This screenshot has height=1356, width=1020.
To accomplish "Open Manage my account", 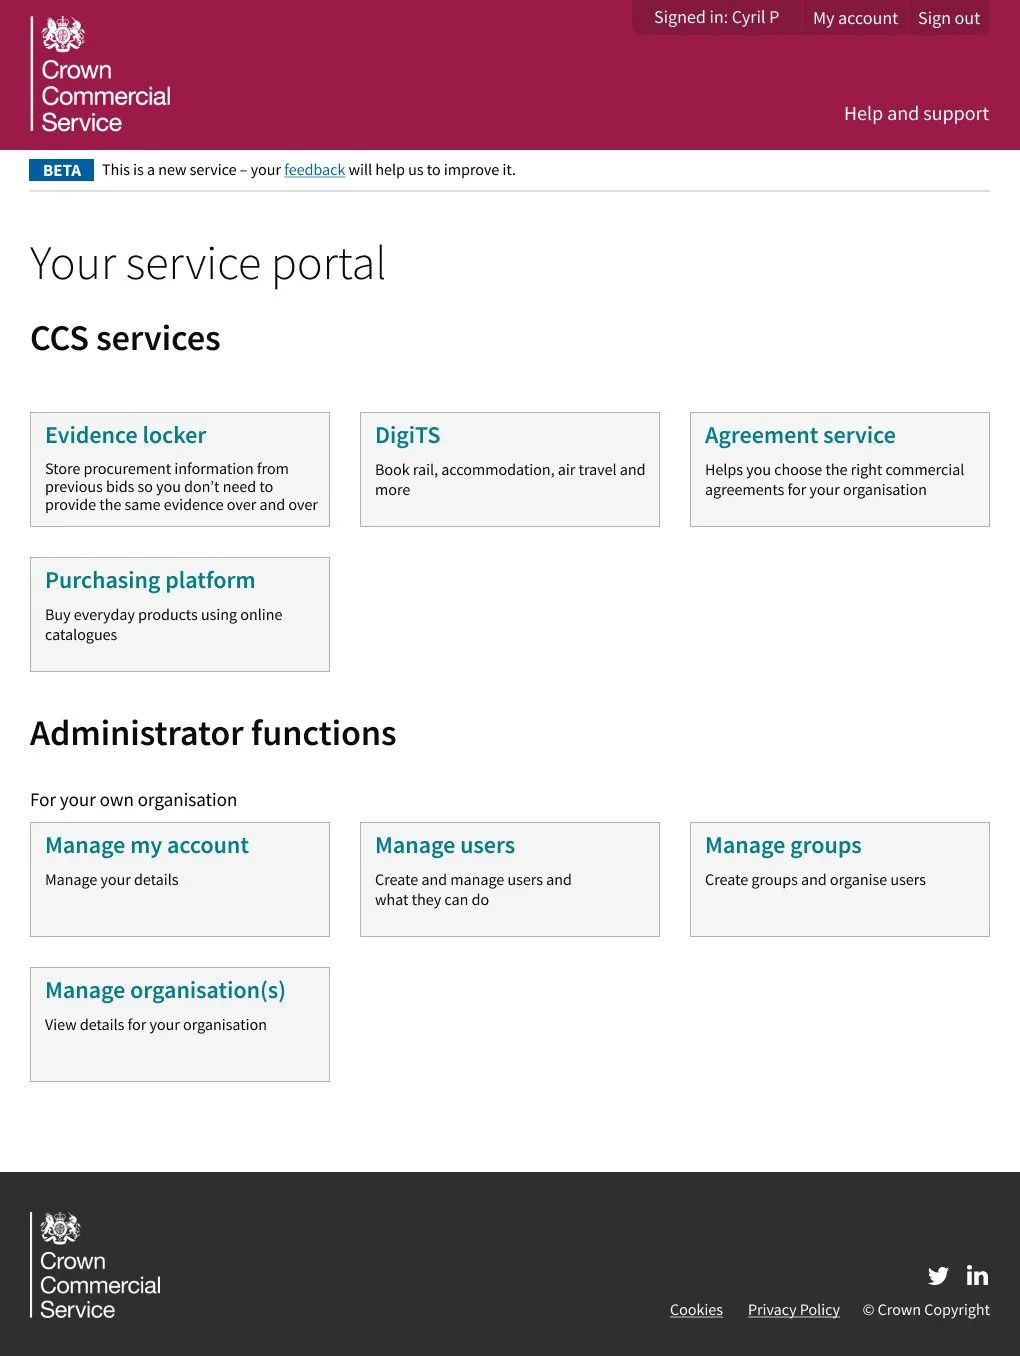I will pyautogui.click(x=147, y=845).
